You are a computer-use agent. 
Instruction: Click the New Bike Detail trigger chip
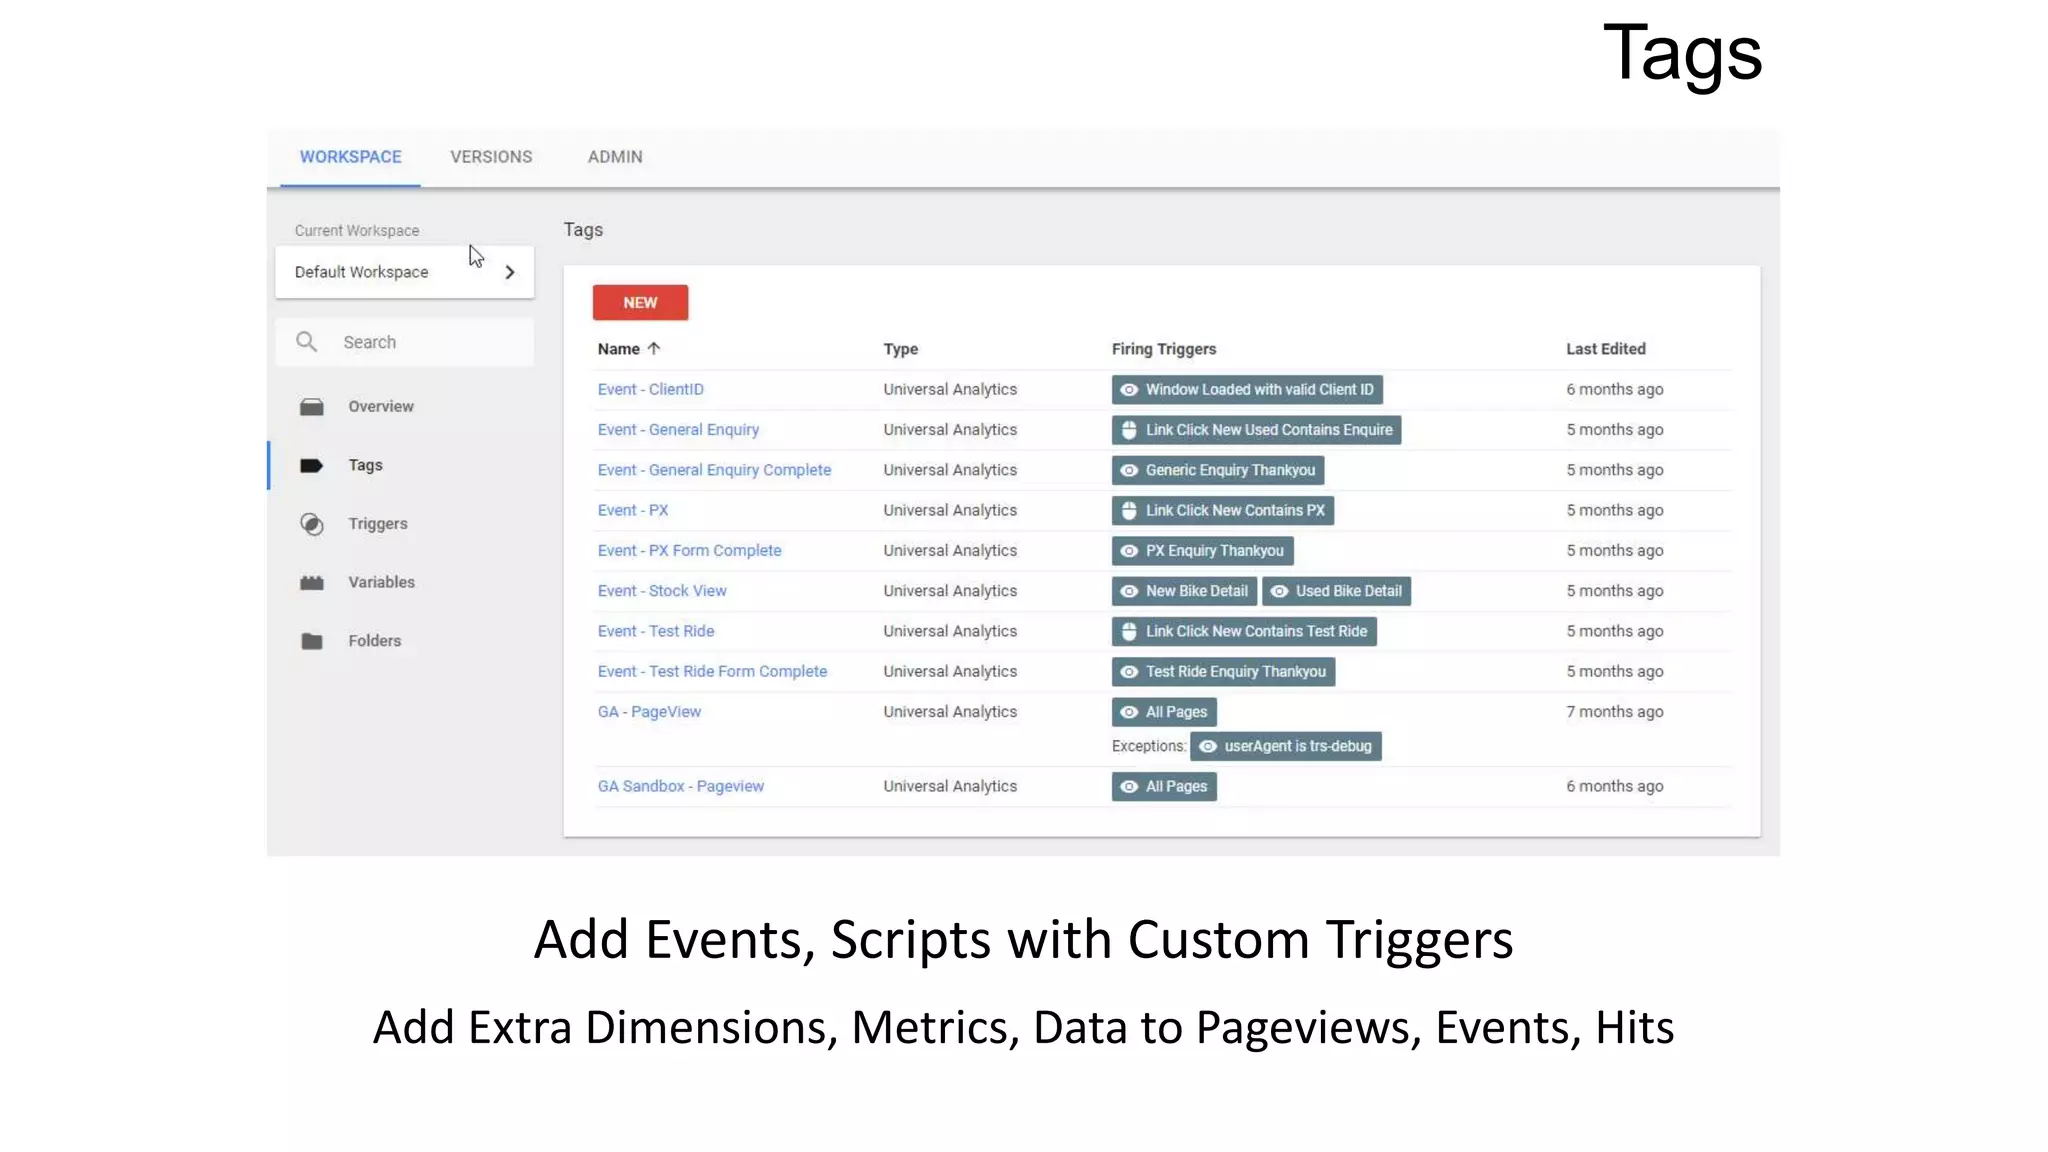[x=1184, y=591]
